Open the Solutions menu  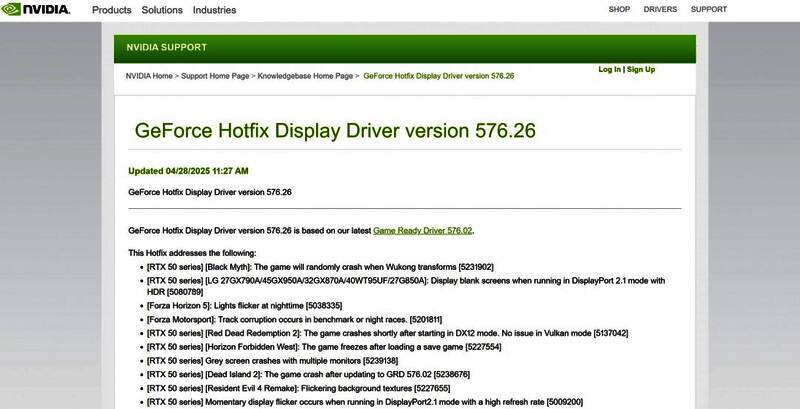point(161,10)
